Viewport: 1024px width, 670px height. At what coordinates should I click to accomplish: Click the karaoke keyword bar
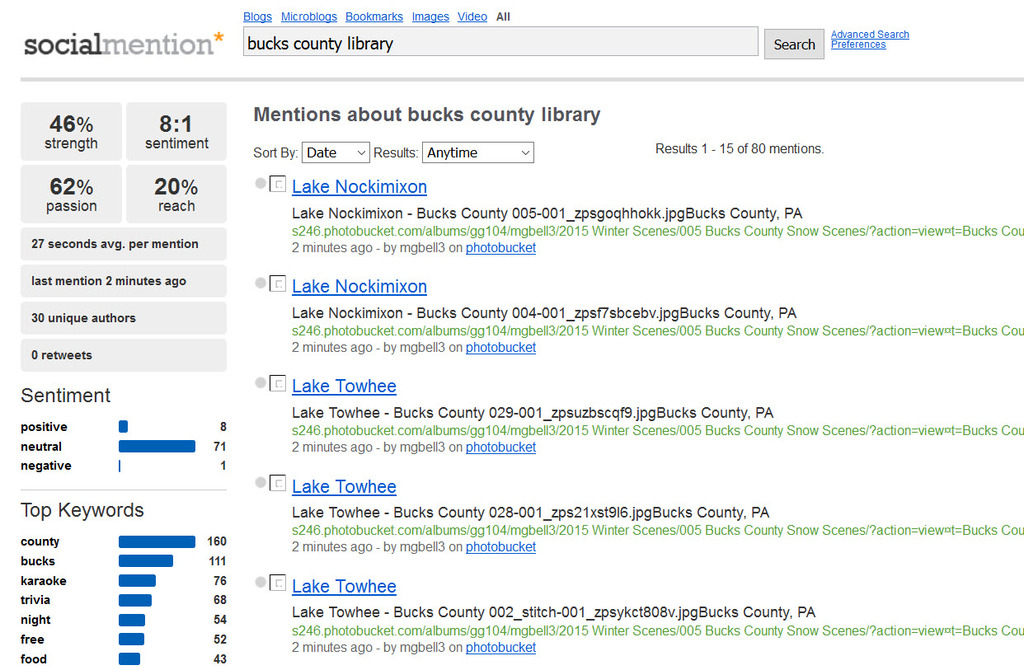coord(137,581)
